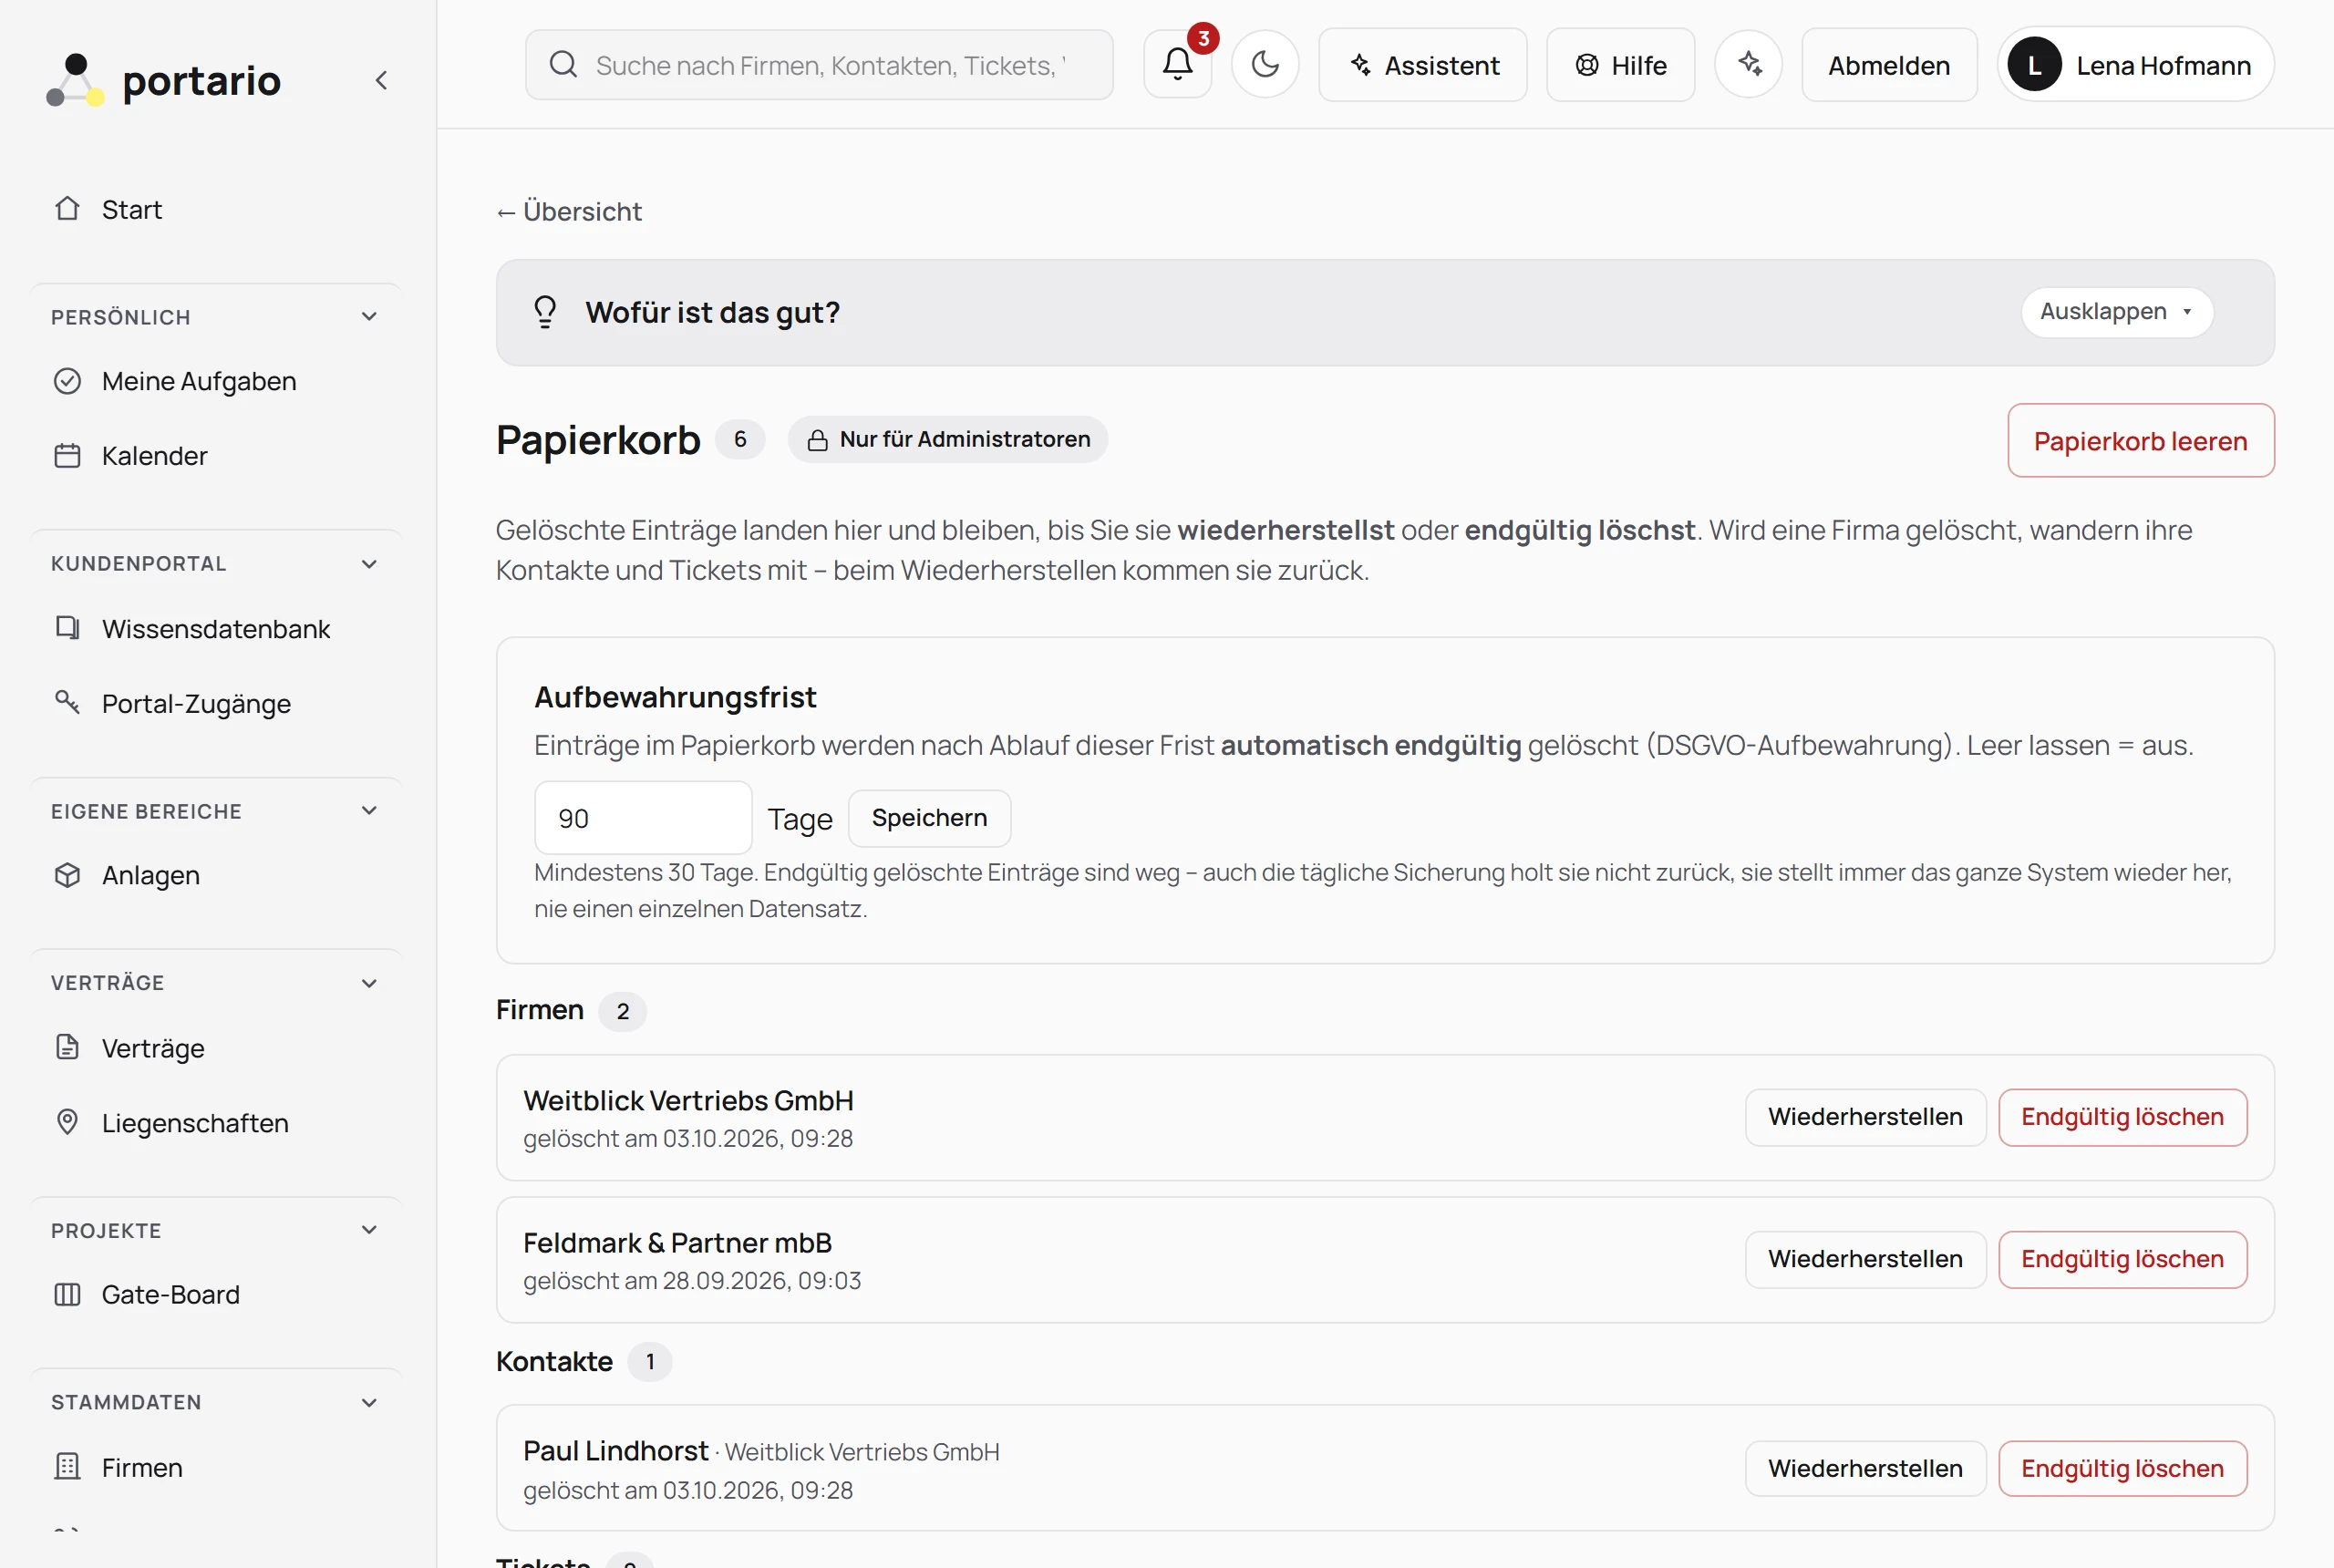Go back via the Übersicht link

(x=569, y=212)
